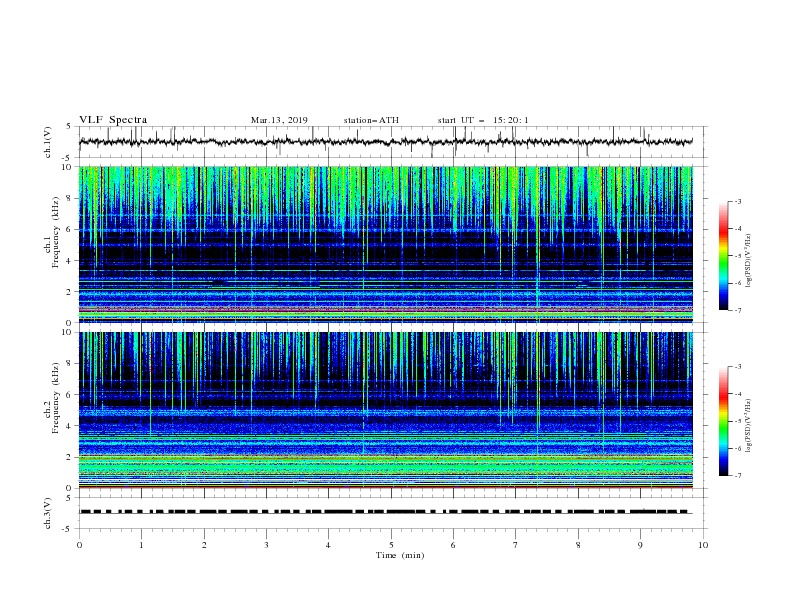Click the "ch.3(V)" axis label
Viewport: 792px width, 612px height.
[x=48, y=513]
